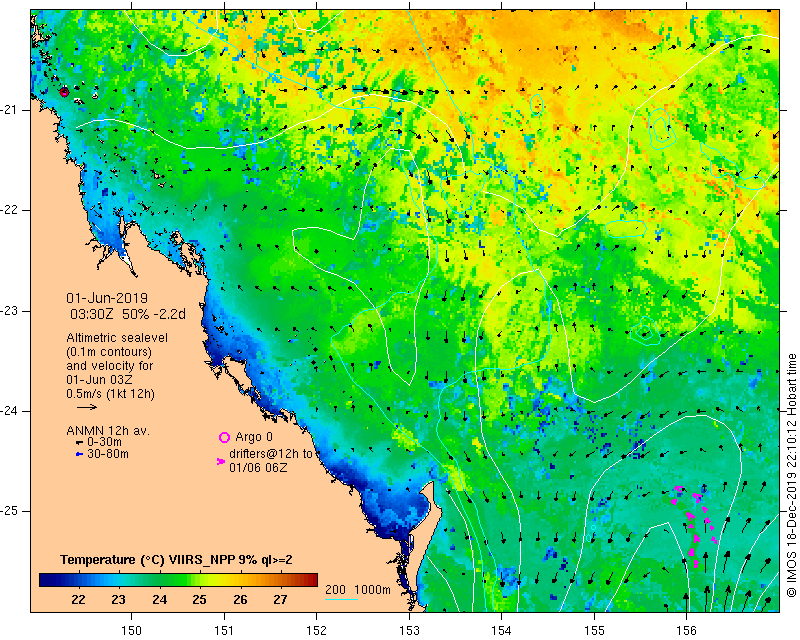Click the '200 1000m' isobath label
The height and width of the screenshot is (640, 800).
click(x=358, y=589)
